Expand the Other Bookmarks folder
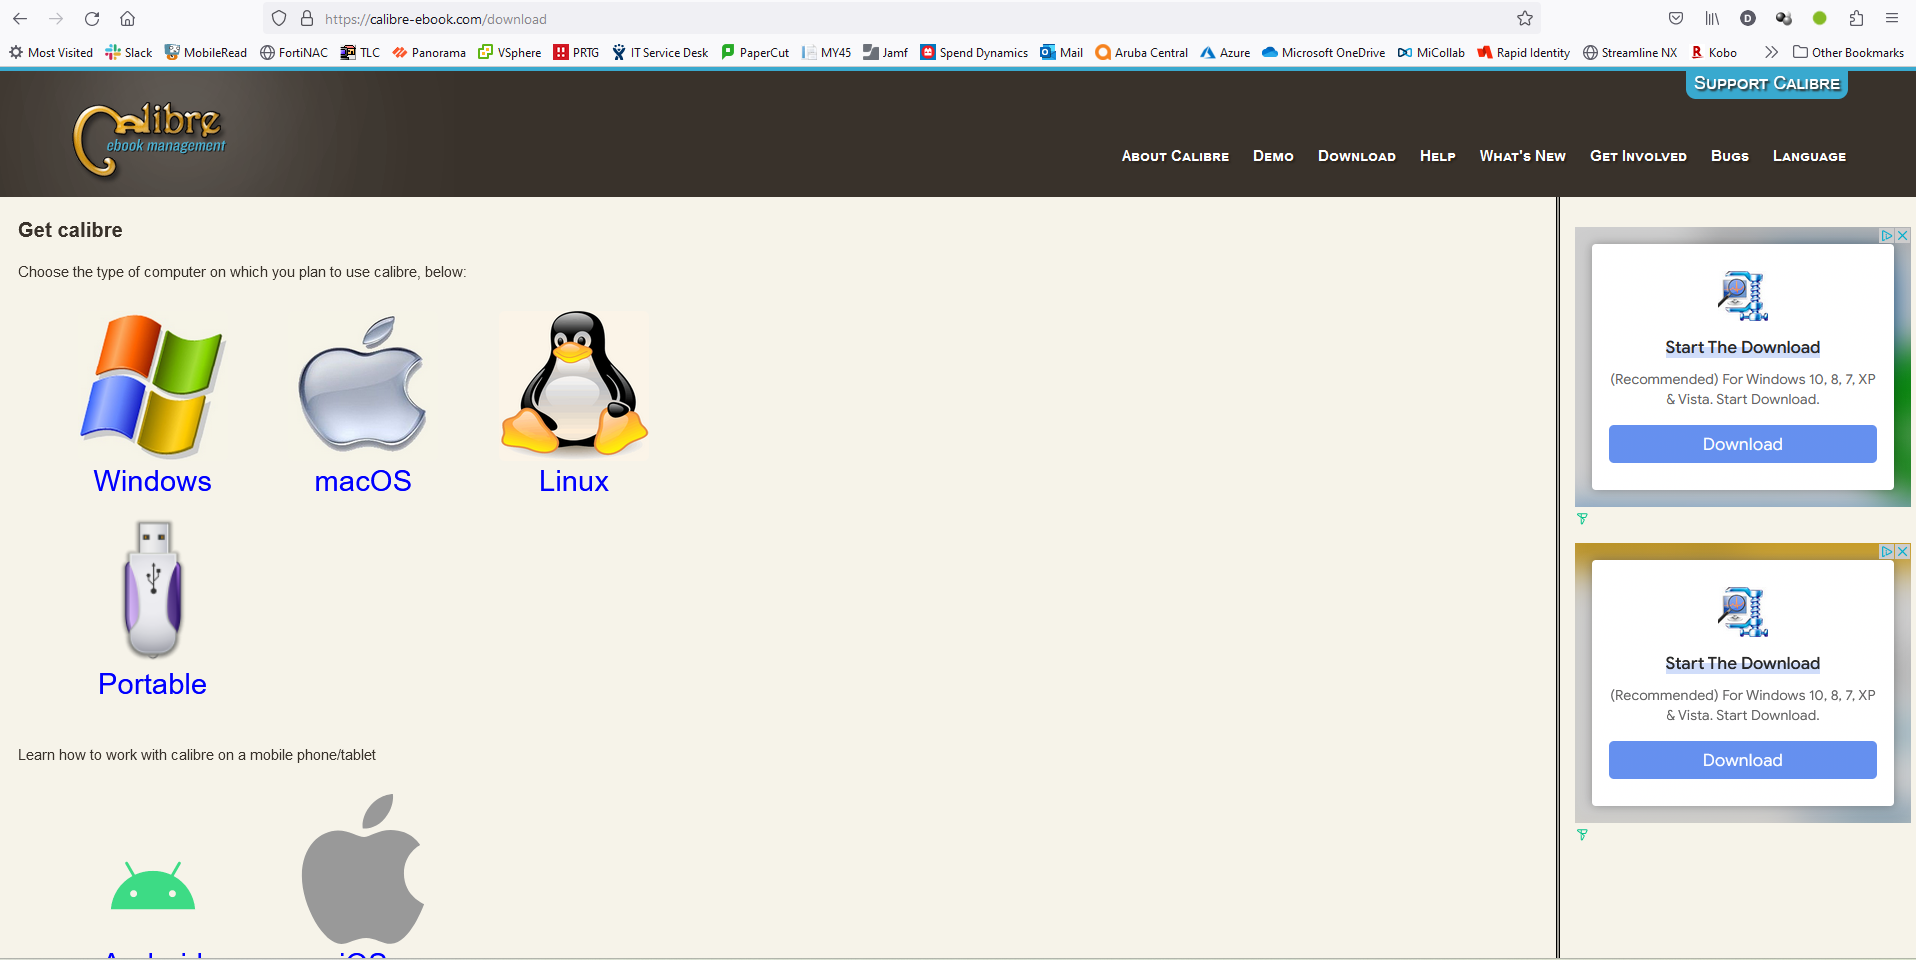This screenshot has width=1916, height=960. 1848,52
